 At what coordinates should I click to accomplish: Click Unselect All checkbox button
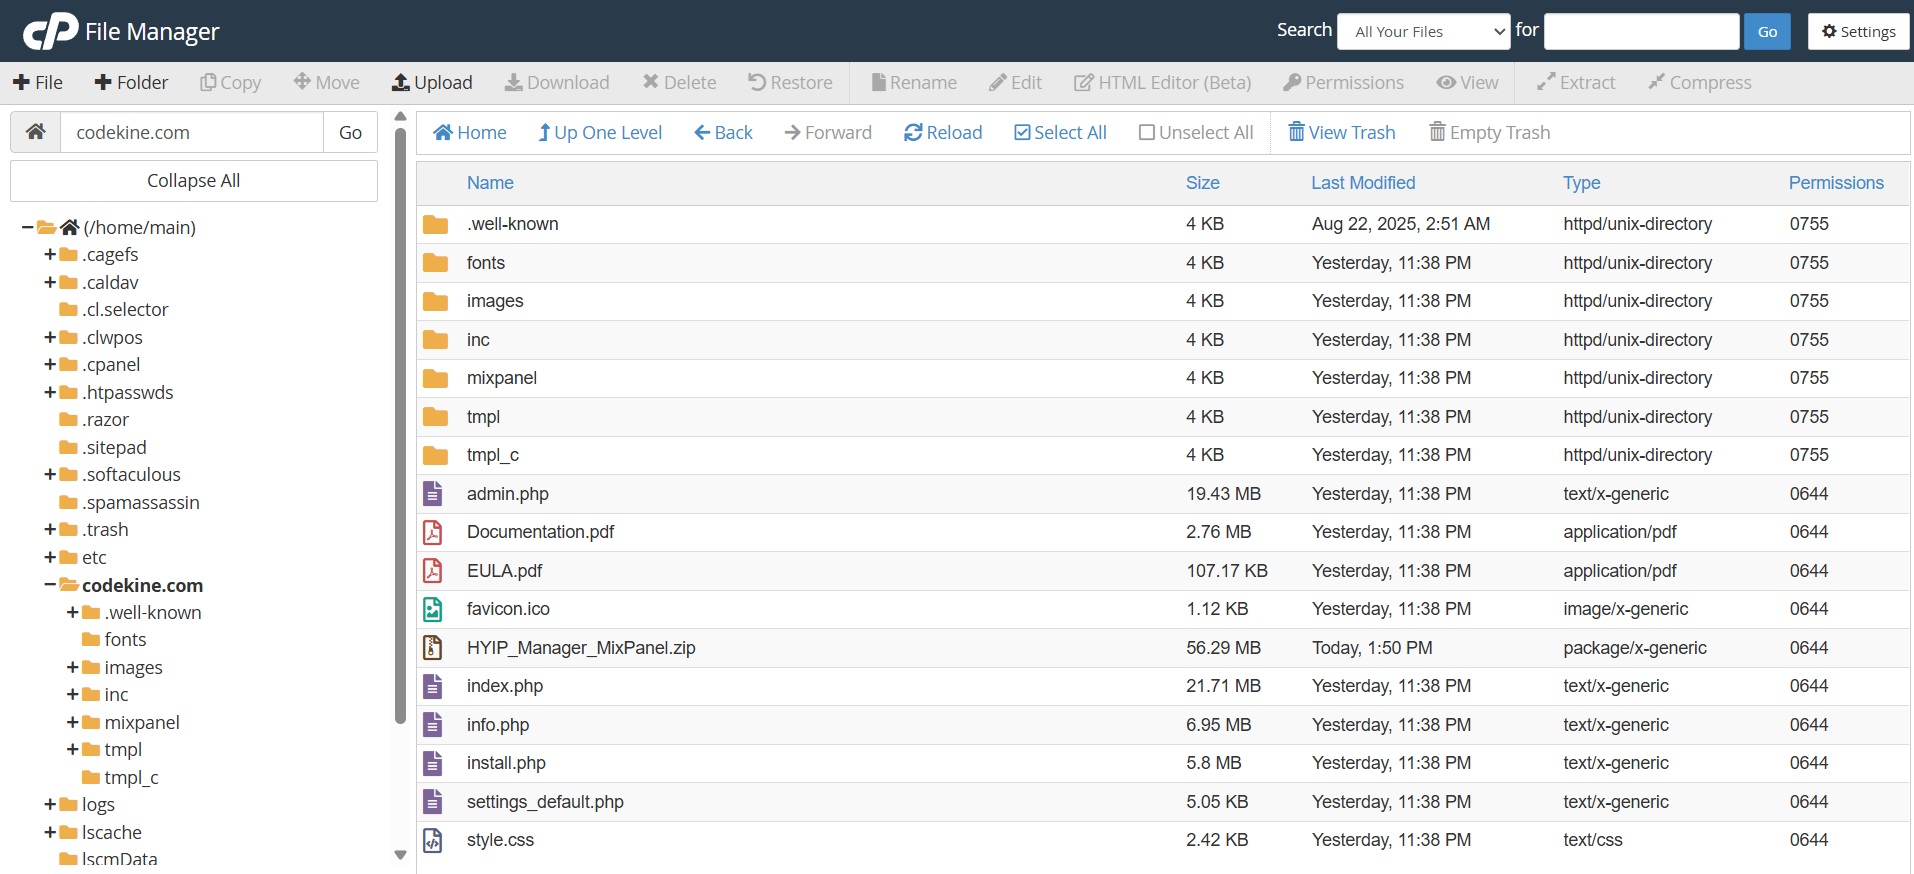click(1196, 132)
